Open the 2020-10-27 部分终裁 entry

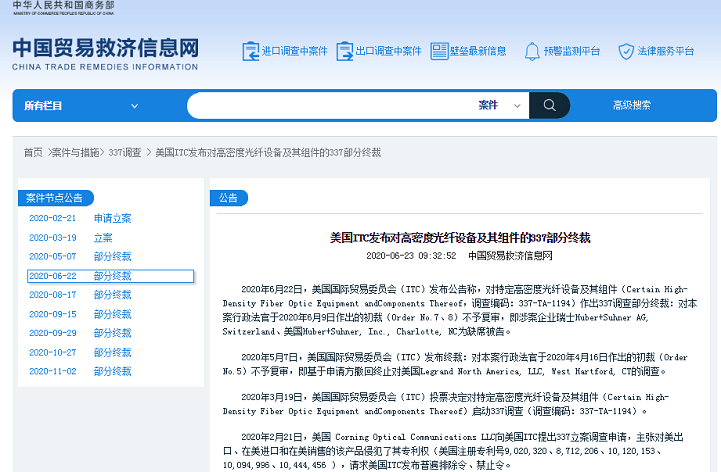point(80,352)
